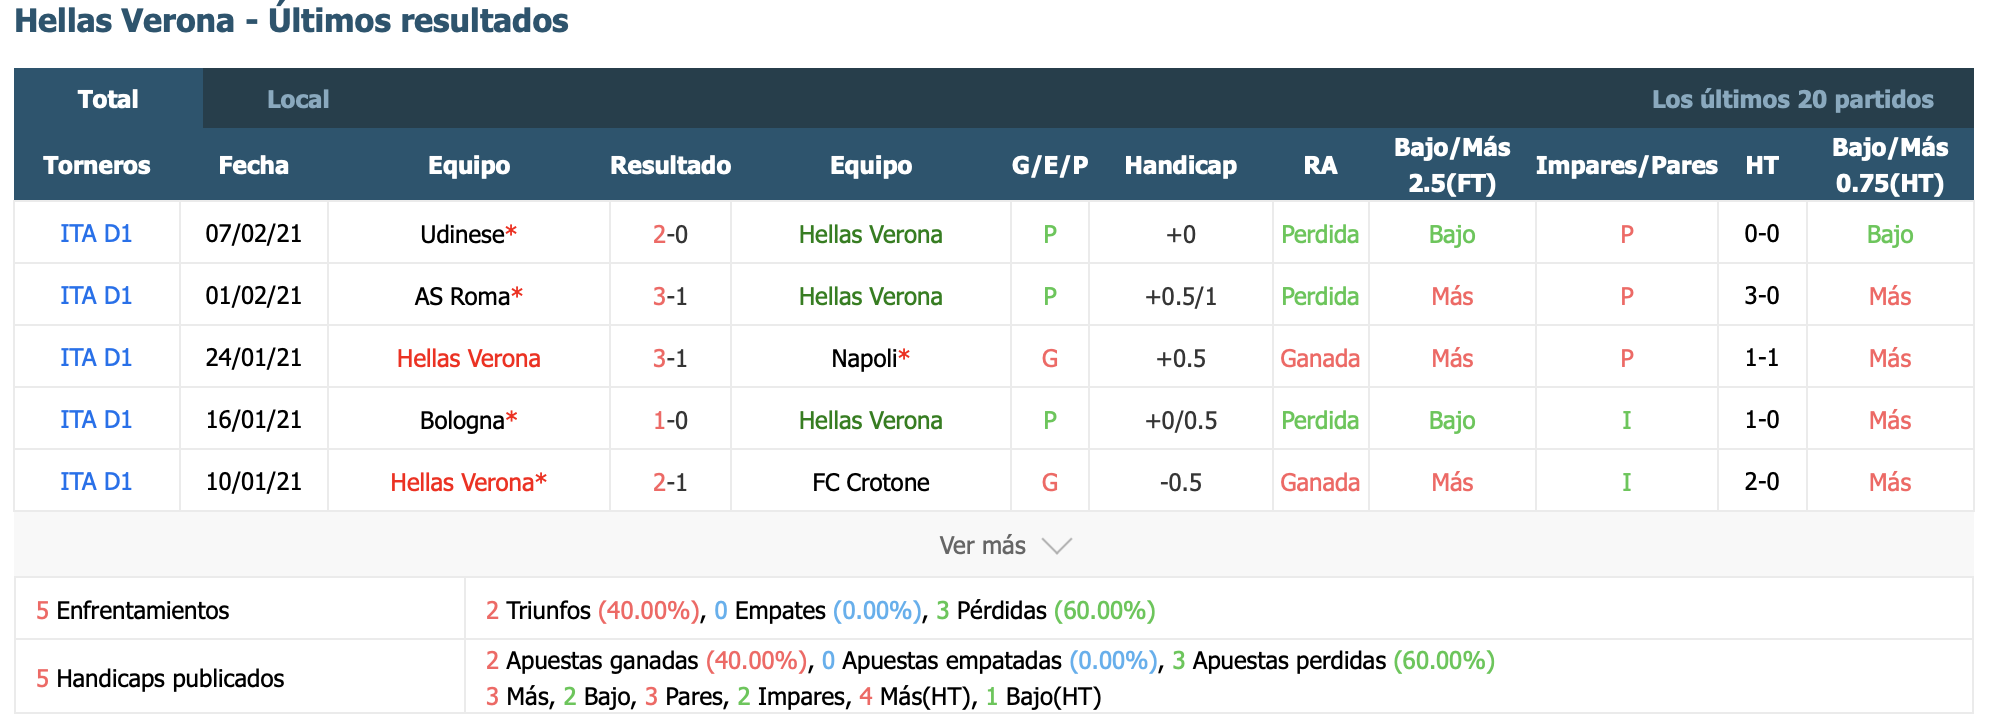Click red Hellas Verona on 24/01/21 row
The image size is (2000, 728).
click(468, 358)
